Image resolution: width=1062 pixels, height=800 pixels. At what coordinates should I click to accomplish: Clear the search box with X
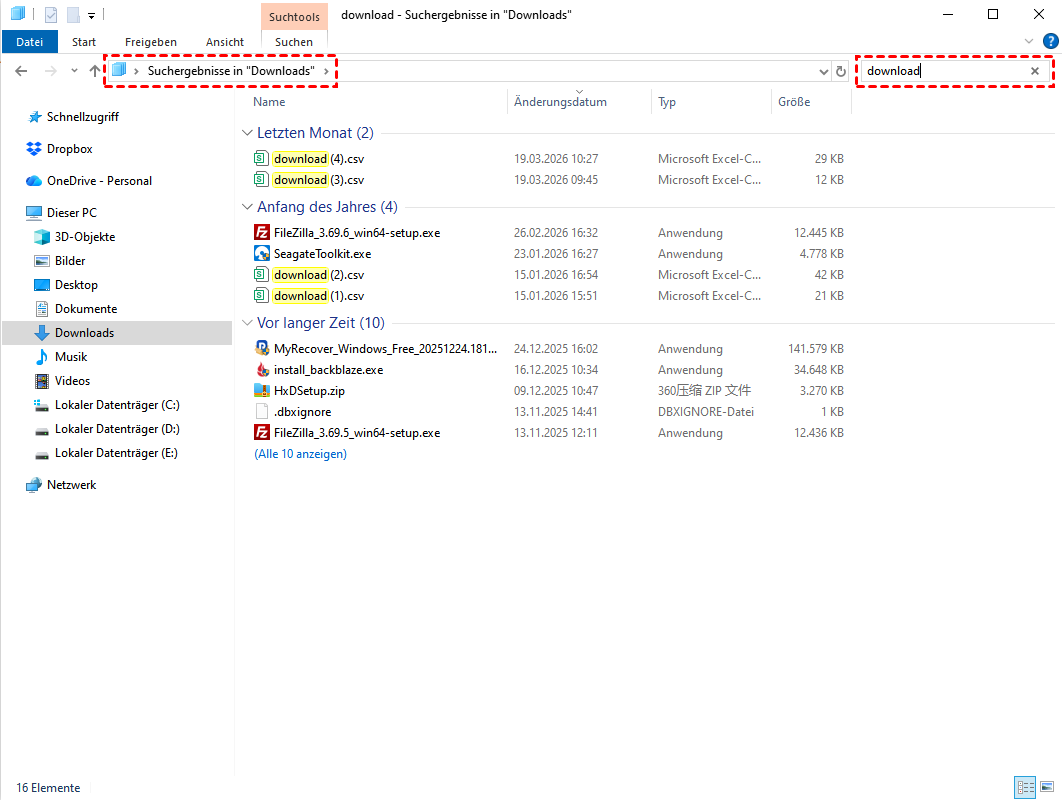[x=1035, y=71]
